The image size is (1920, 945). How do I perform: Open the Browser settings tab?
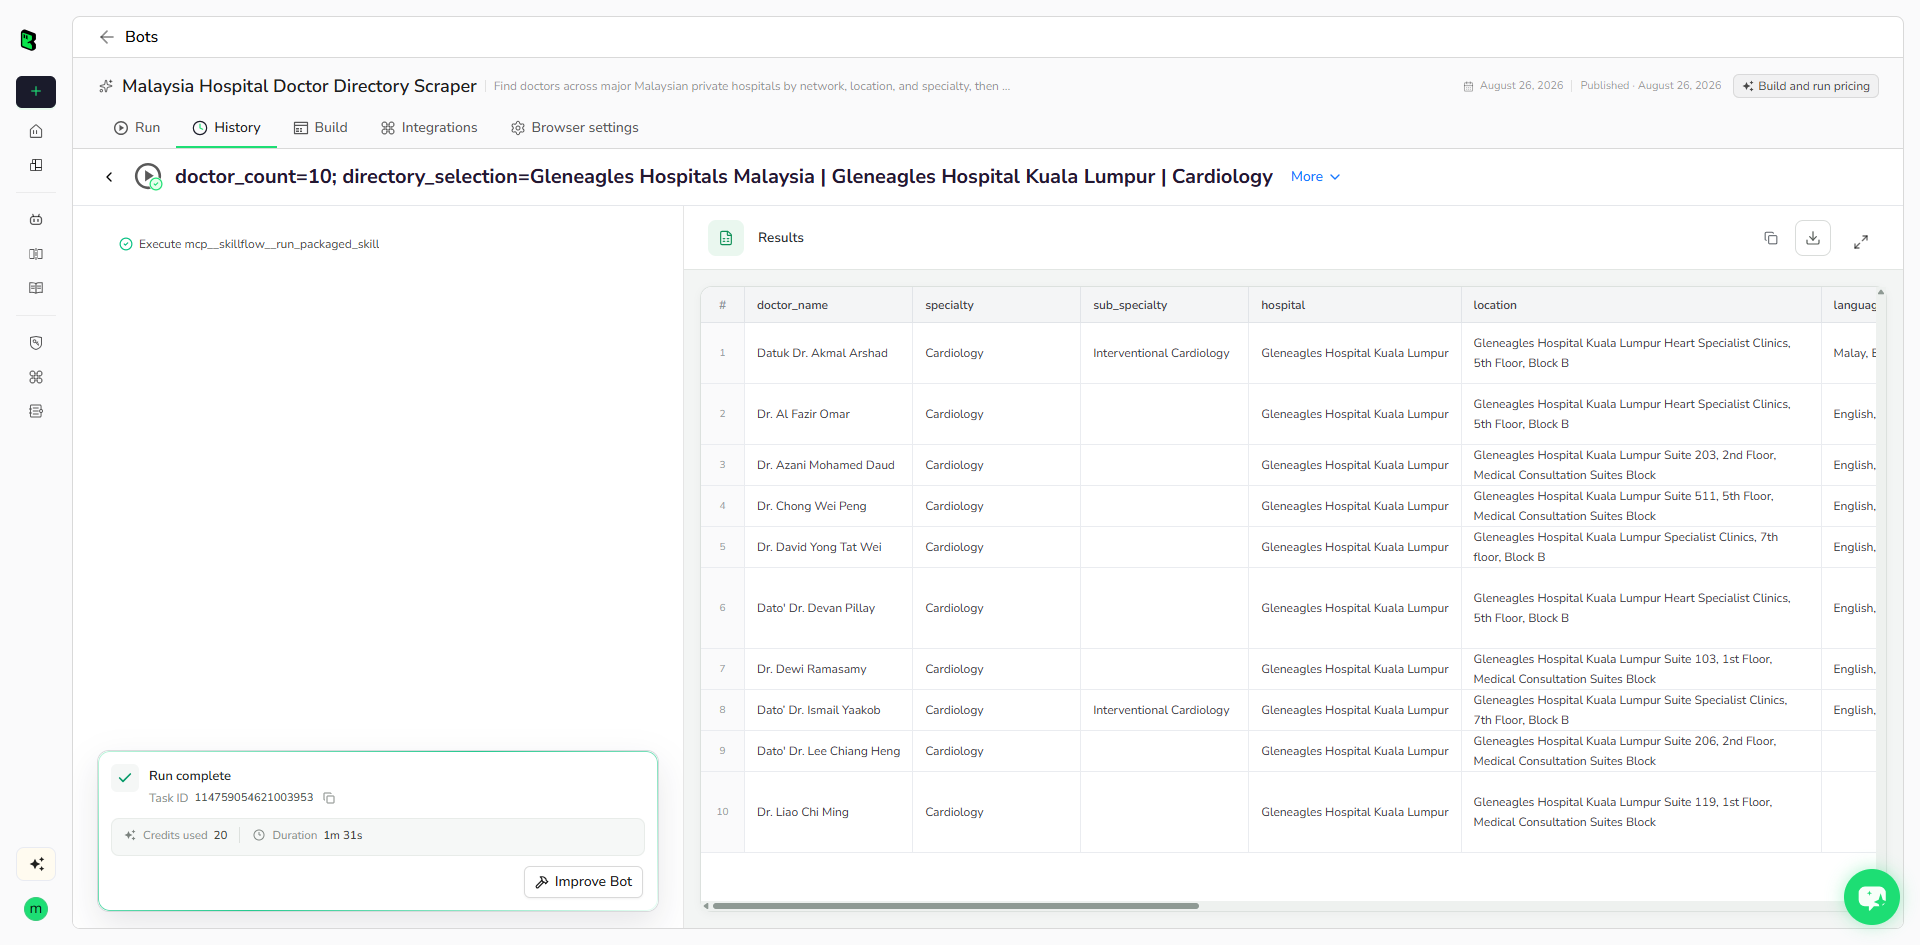point(574,128)
